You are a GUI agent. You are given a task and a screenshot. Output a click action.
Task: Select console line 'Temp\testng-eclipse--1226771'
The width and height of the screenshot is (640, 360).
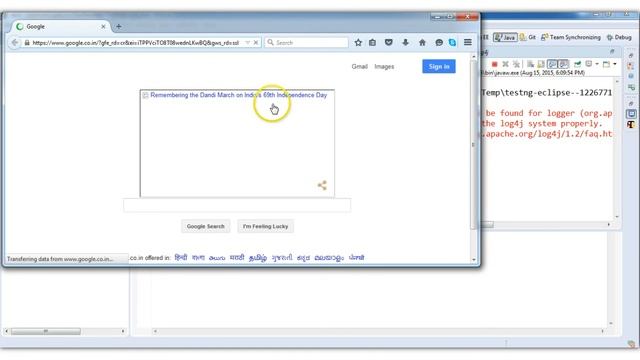(x=547, y=93)
